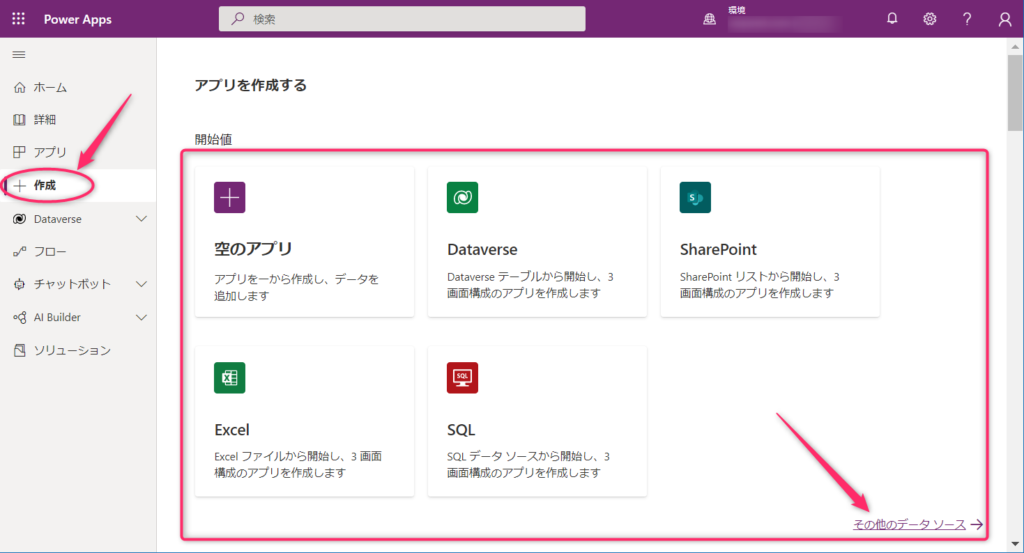Screen dimensions: 1024x553
Task: Click the Dataverse card description text
Action: tap(530, 285)
